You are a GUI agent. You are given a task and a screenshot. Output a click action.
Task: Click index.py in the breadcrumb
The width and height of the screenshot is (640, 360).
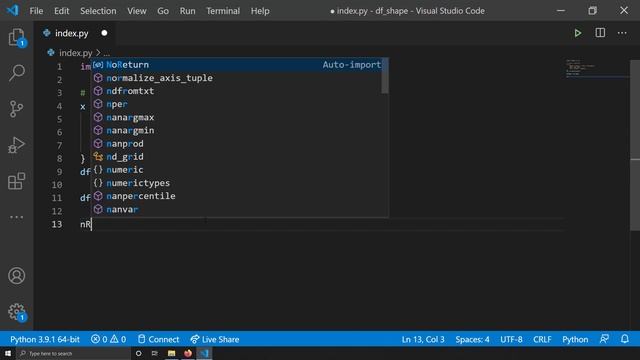[x=76, y=53]
